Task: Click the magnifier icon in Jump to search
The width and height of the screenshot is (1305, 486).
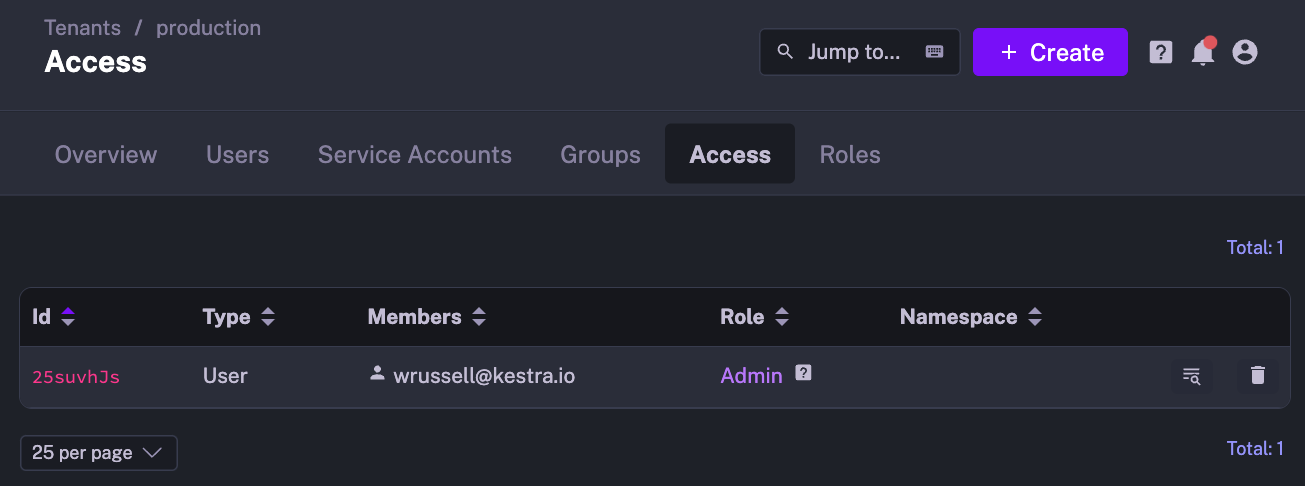Action: [x=785, y=52]
